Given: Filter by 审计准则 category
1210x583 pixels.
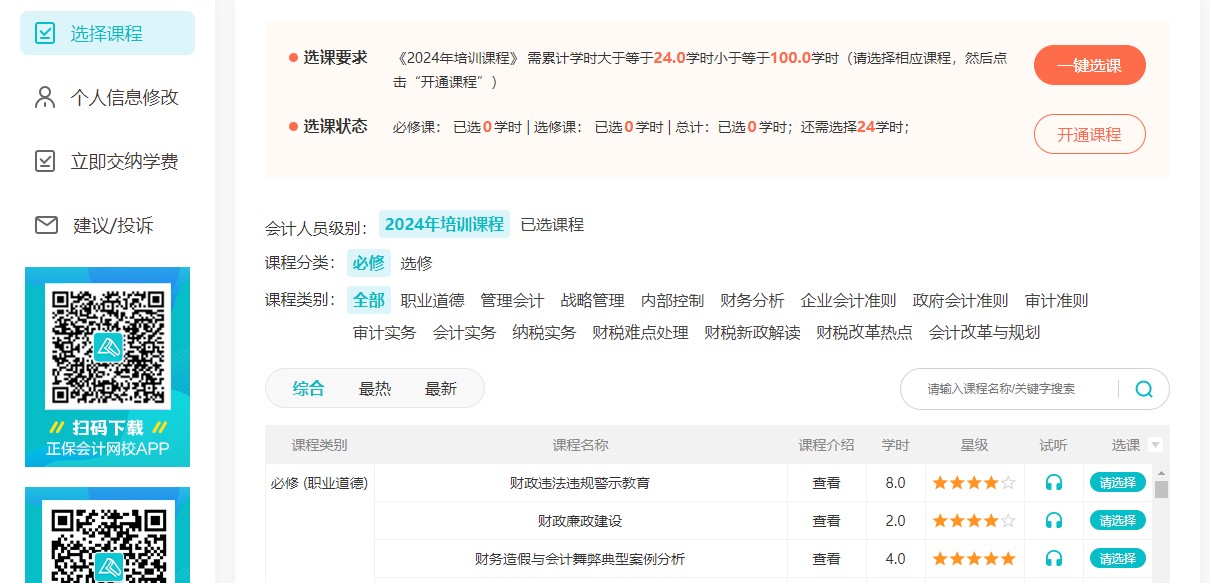Looking at the screenshot, I should 1056,300.
